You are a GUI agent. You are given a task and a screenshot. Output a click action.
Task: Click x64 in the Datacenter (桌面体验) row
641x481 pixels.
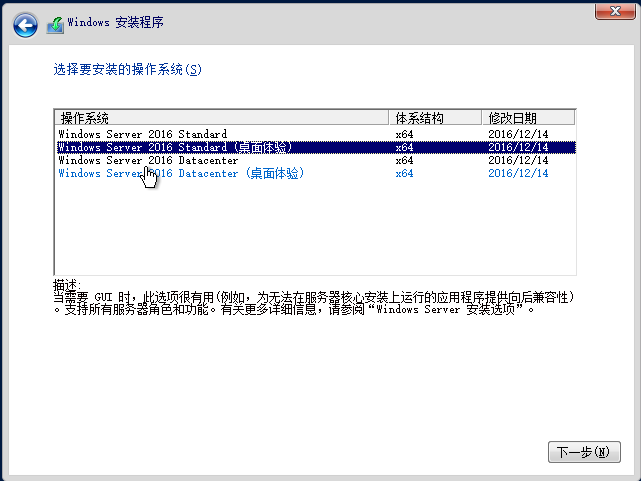404,173
